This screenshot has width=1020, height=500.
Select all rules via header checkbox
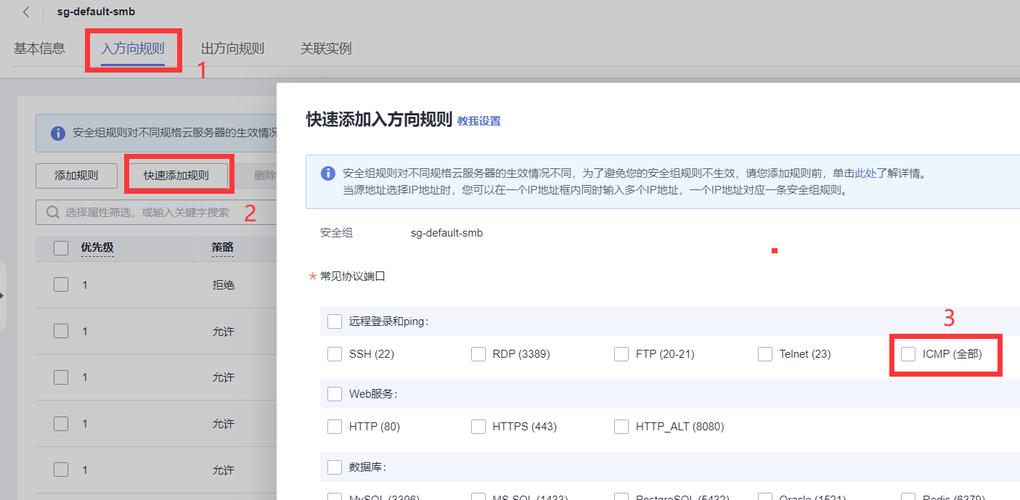point(60,248)
